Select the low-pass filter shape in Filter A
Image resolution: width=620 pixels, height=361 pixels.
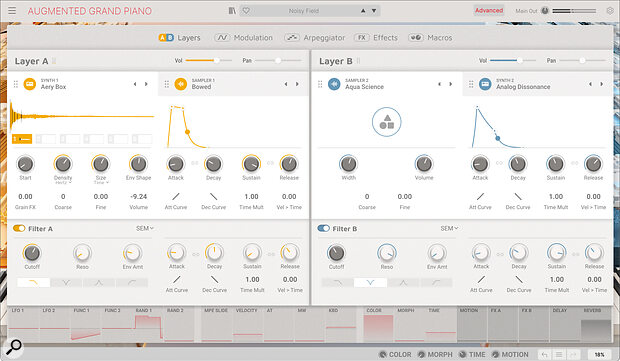click(x=33, y=282)
